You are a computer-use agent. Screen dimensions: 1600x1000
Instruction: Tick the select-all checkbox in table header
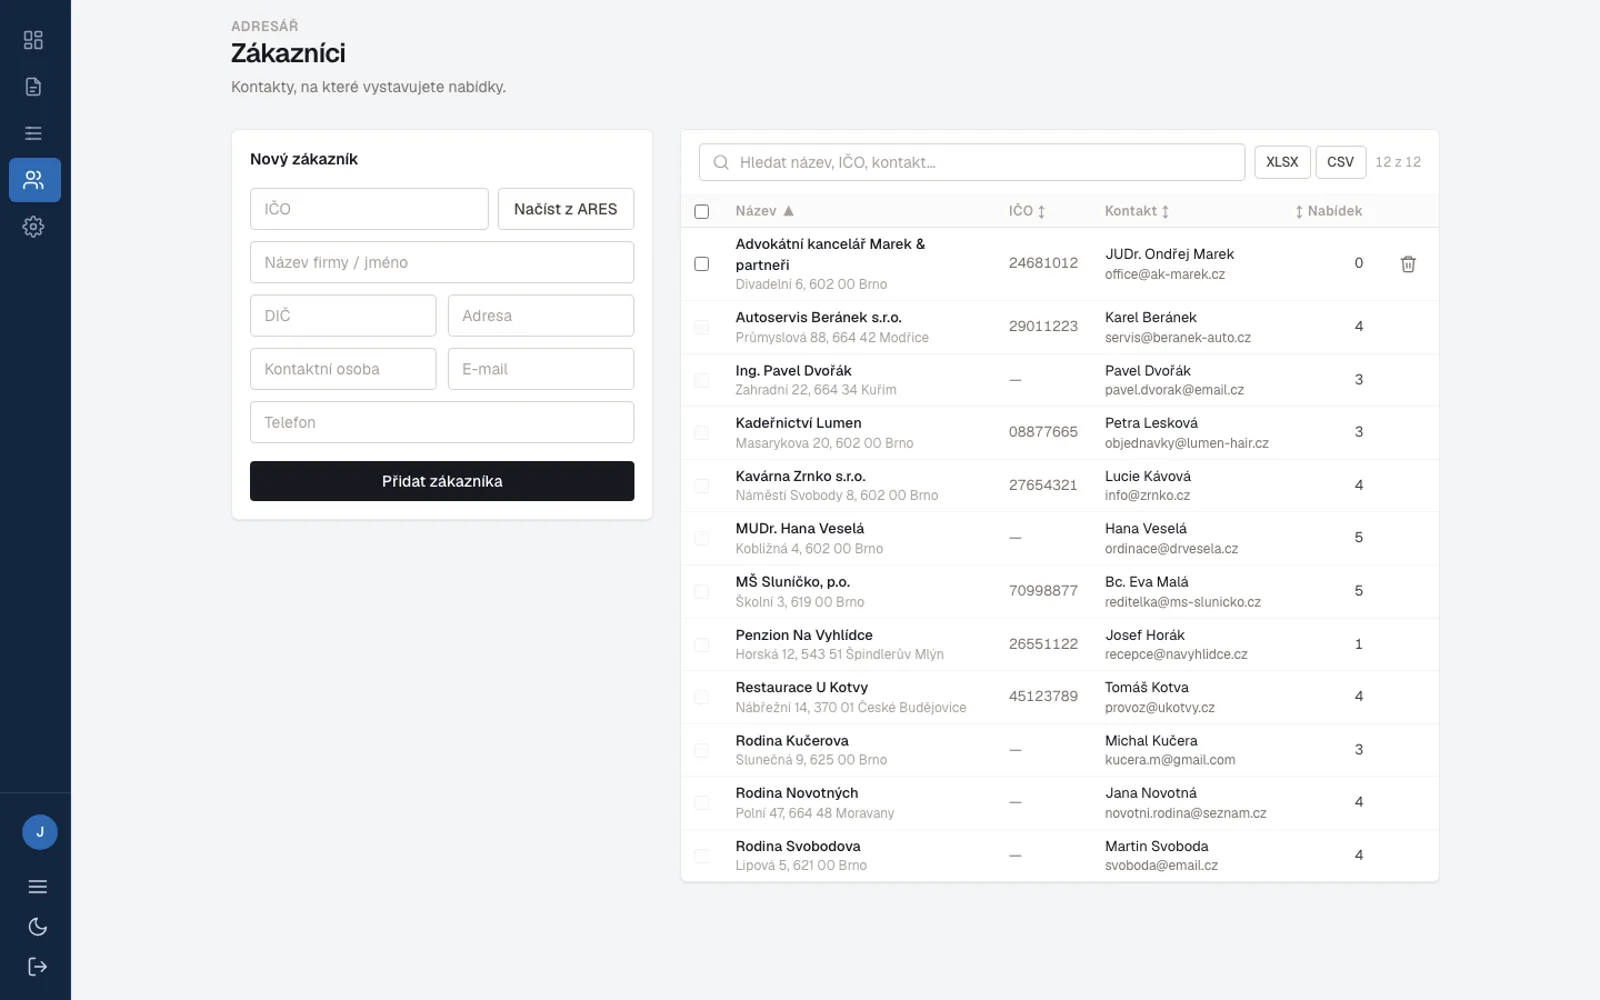tap(702, 212)
